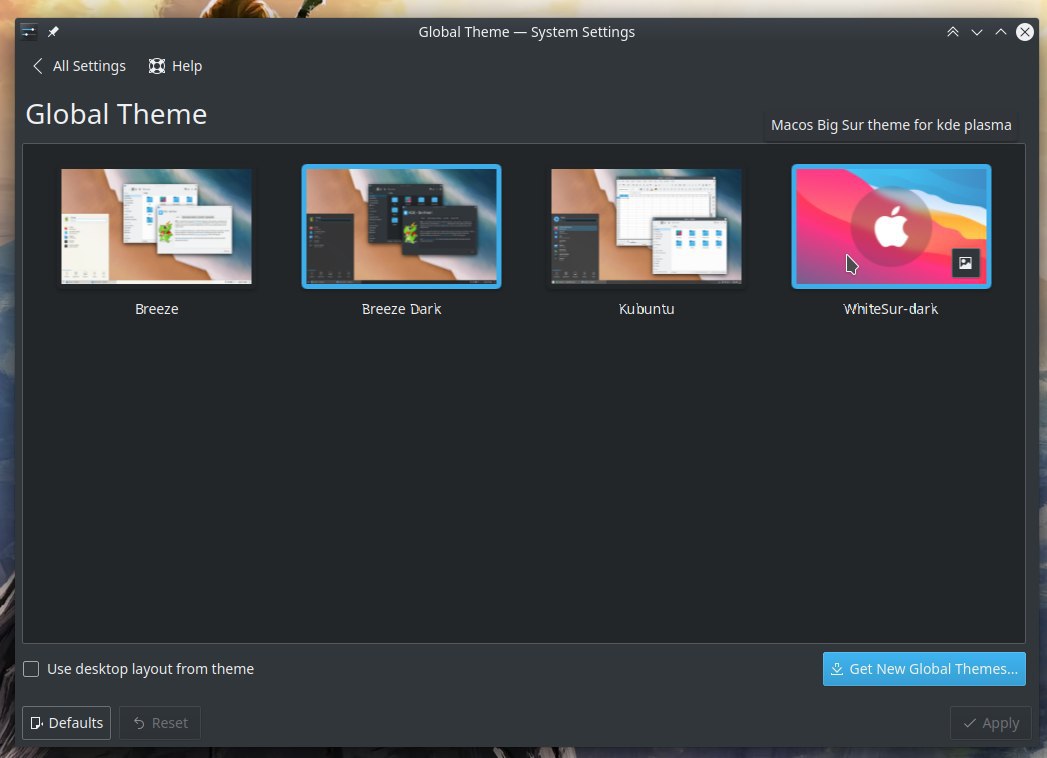The width and height of the screenshot is (1047, 758).
Task: Click the Apply button
Action: tap(990, 723)
